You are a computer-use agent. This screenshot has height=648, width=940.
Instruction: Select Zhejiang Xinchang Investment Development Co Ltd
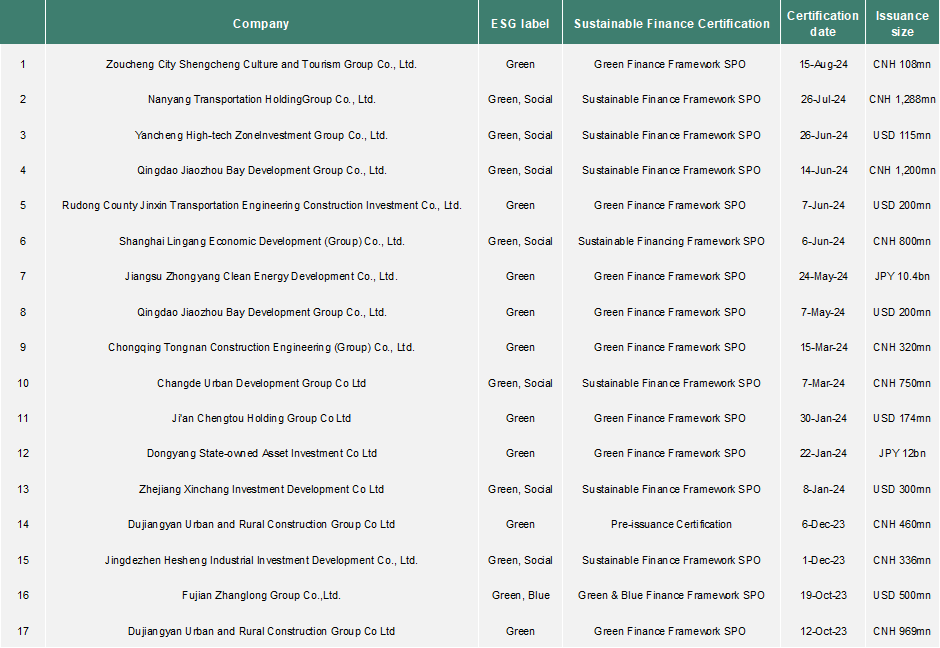tap(261, 489)
